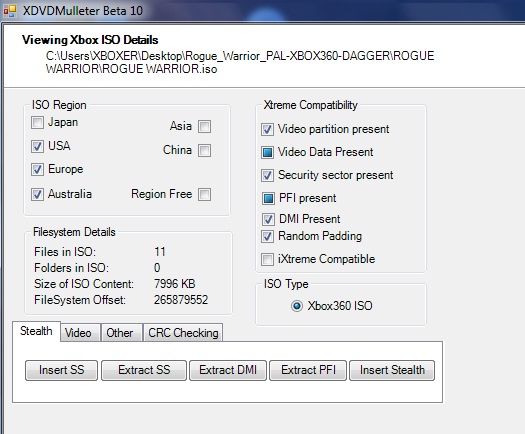Uncheck the USA region checkbox
525x434 pixels.
click(x=37, y=146)
